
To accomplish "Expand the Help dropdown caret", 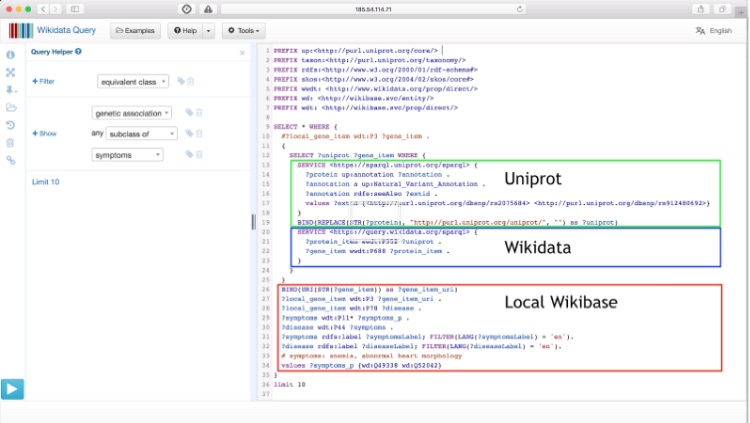I will (209, 31).
